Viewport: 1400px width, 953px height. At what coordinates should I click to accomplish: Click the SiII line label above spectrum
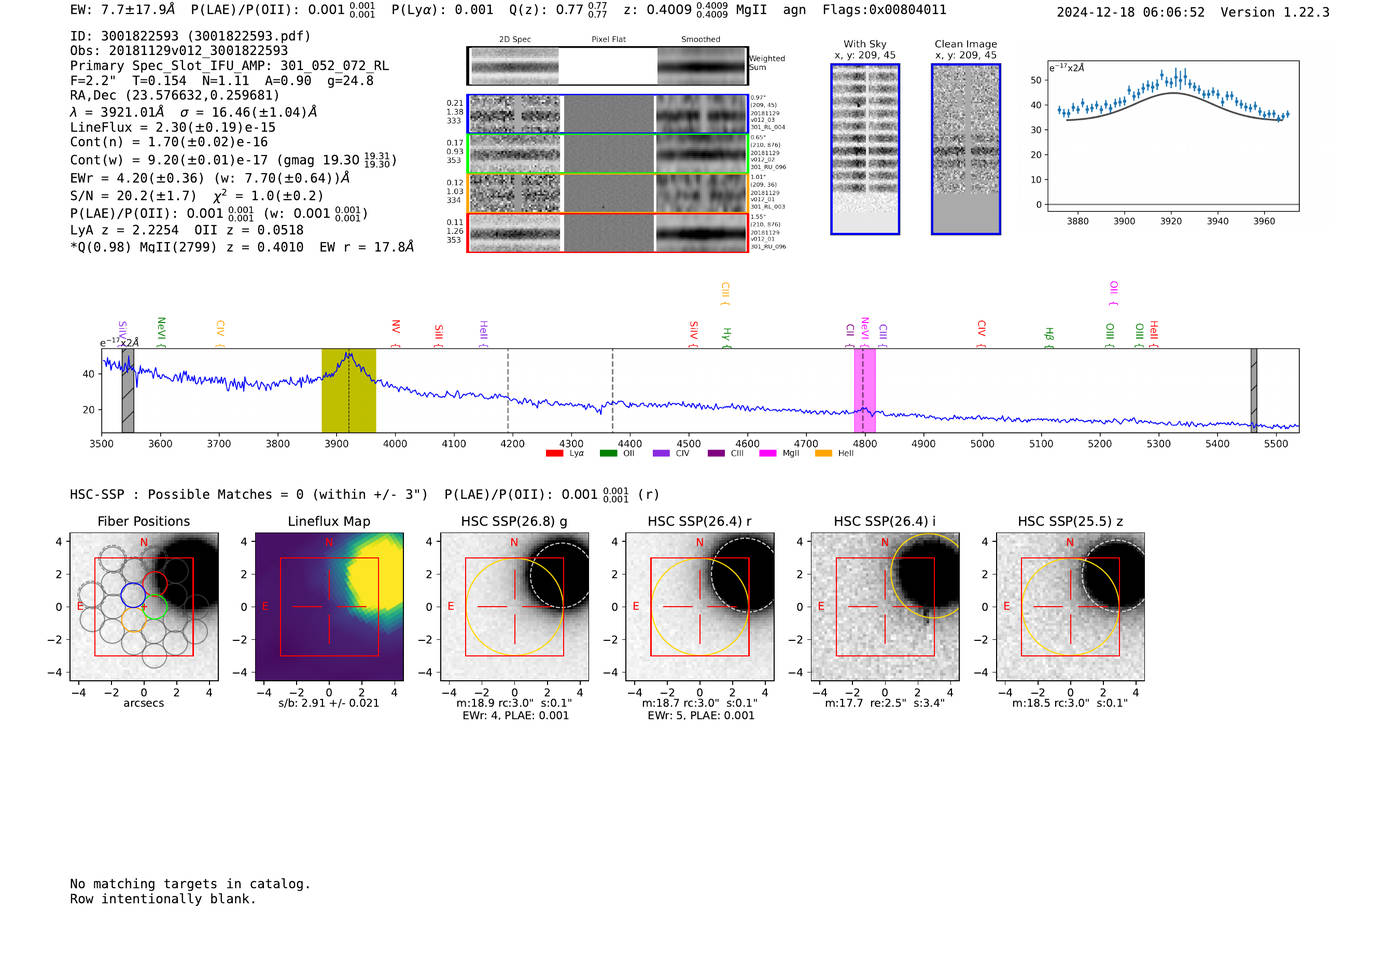(x=438, y=336)
